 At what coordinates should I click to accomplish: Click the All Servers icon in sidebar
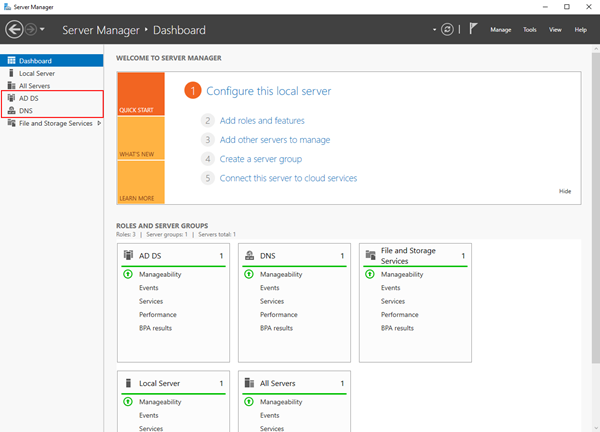11,85
